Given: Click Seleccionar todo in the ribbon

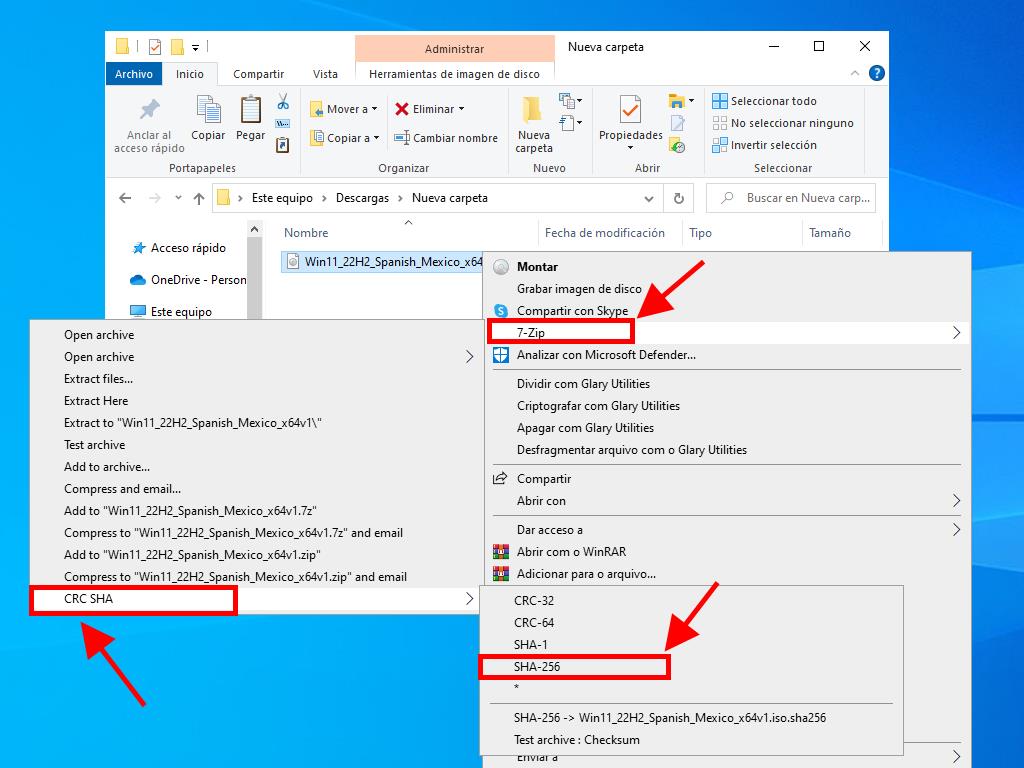Looking at the screenshot, I should (764, 101).
